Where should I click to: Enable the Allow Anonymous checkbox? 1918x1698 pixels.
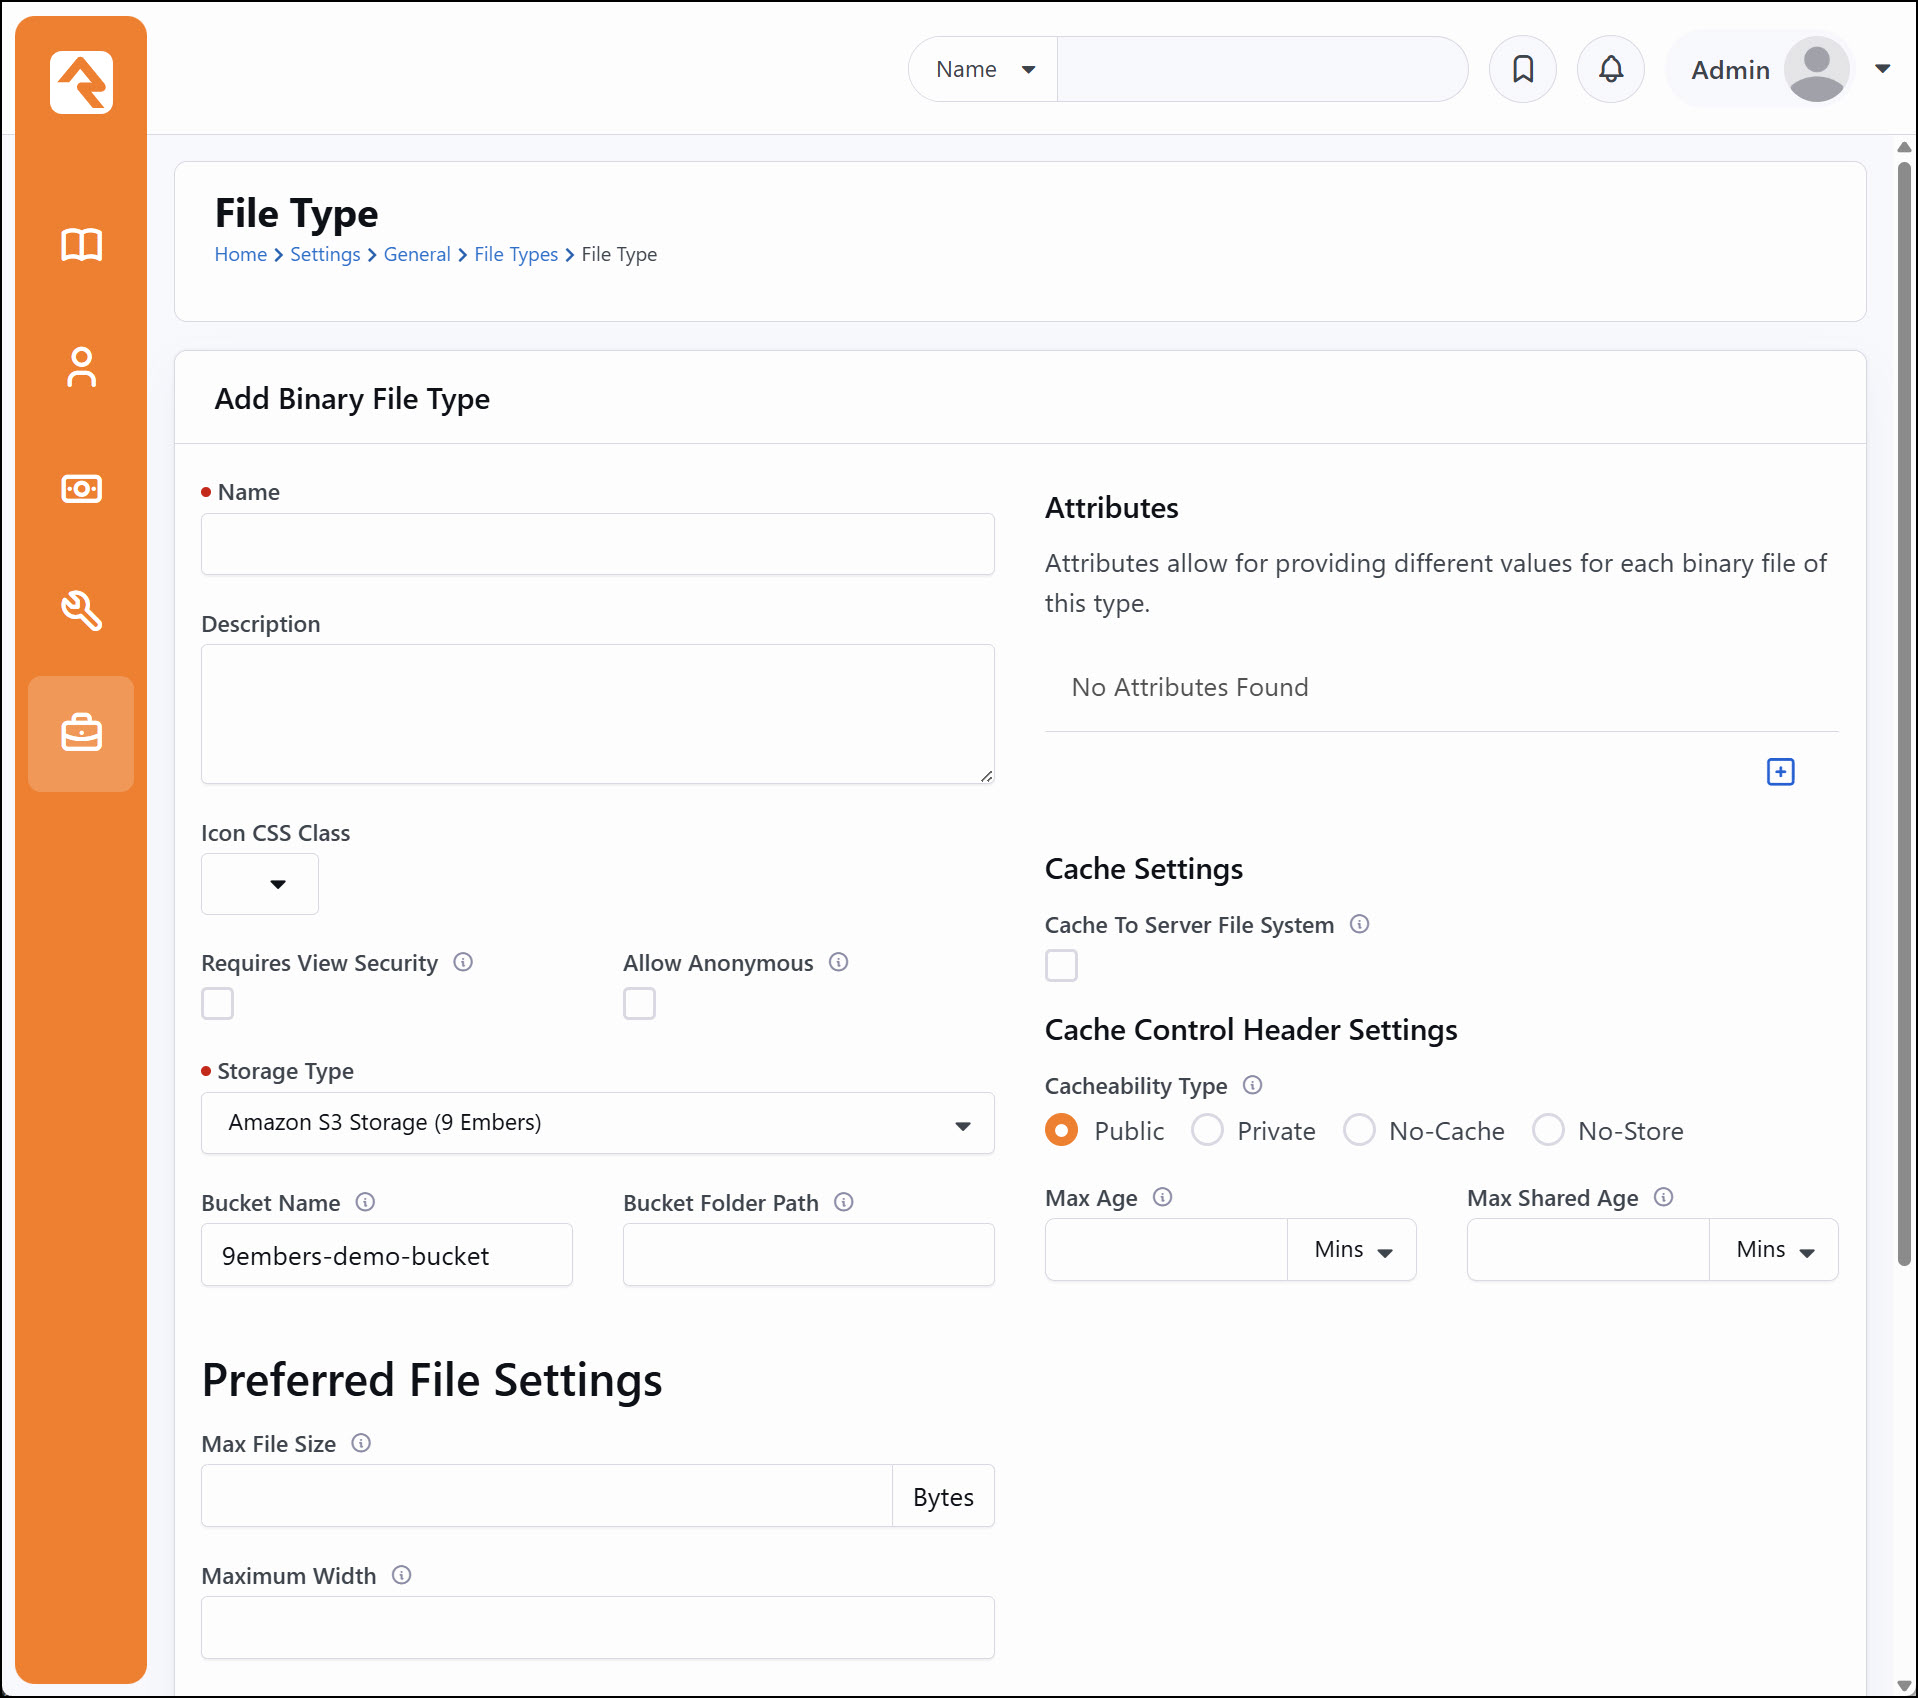640,1003
